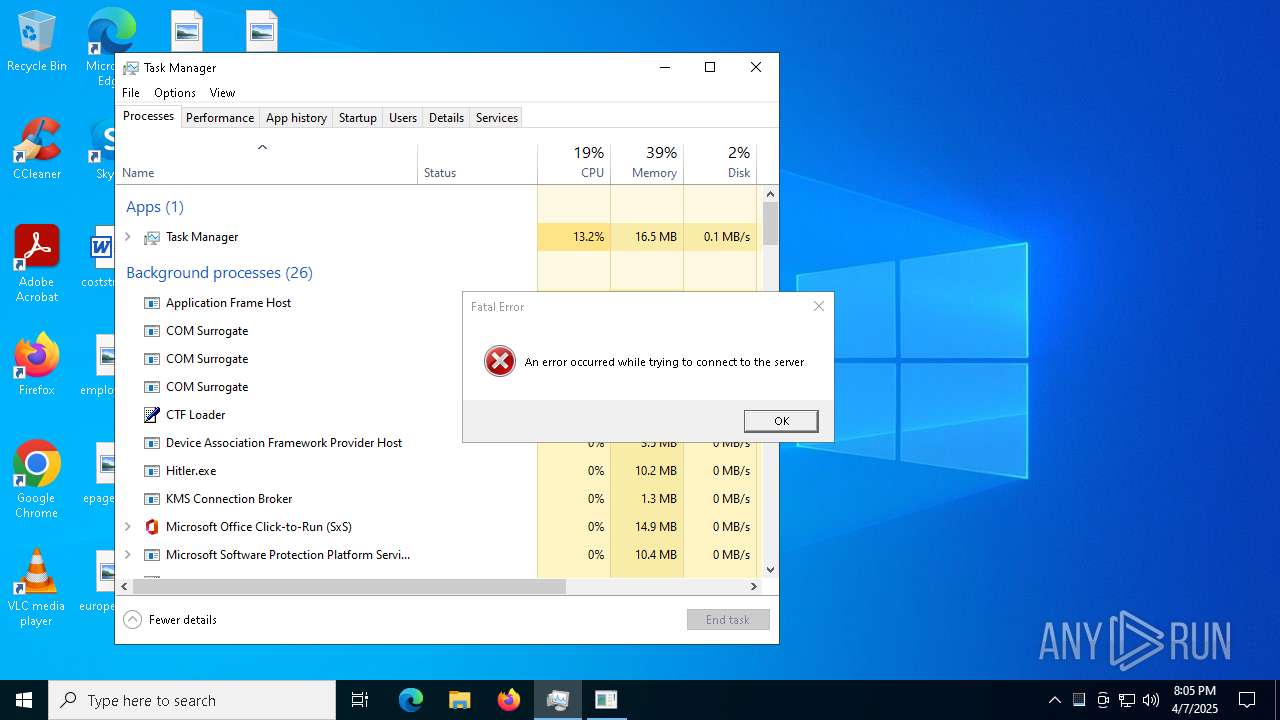Sort processes by Name column

[266, 164]
